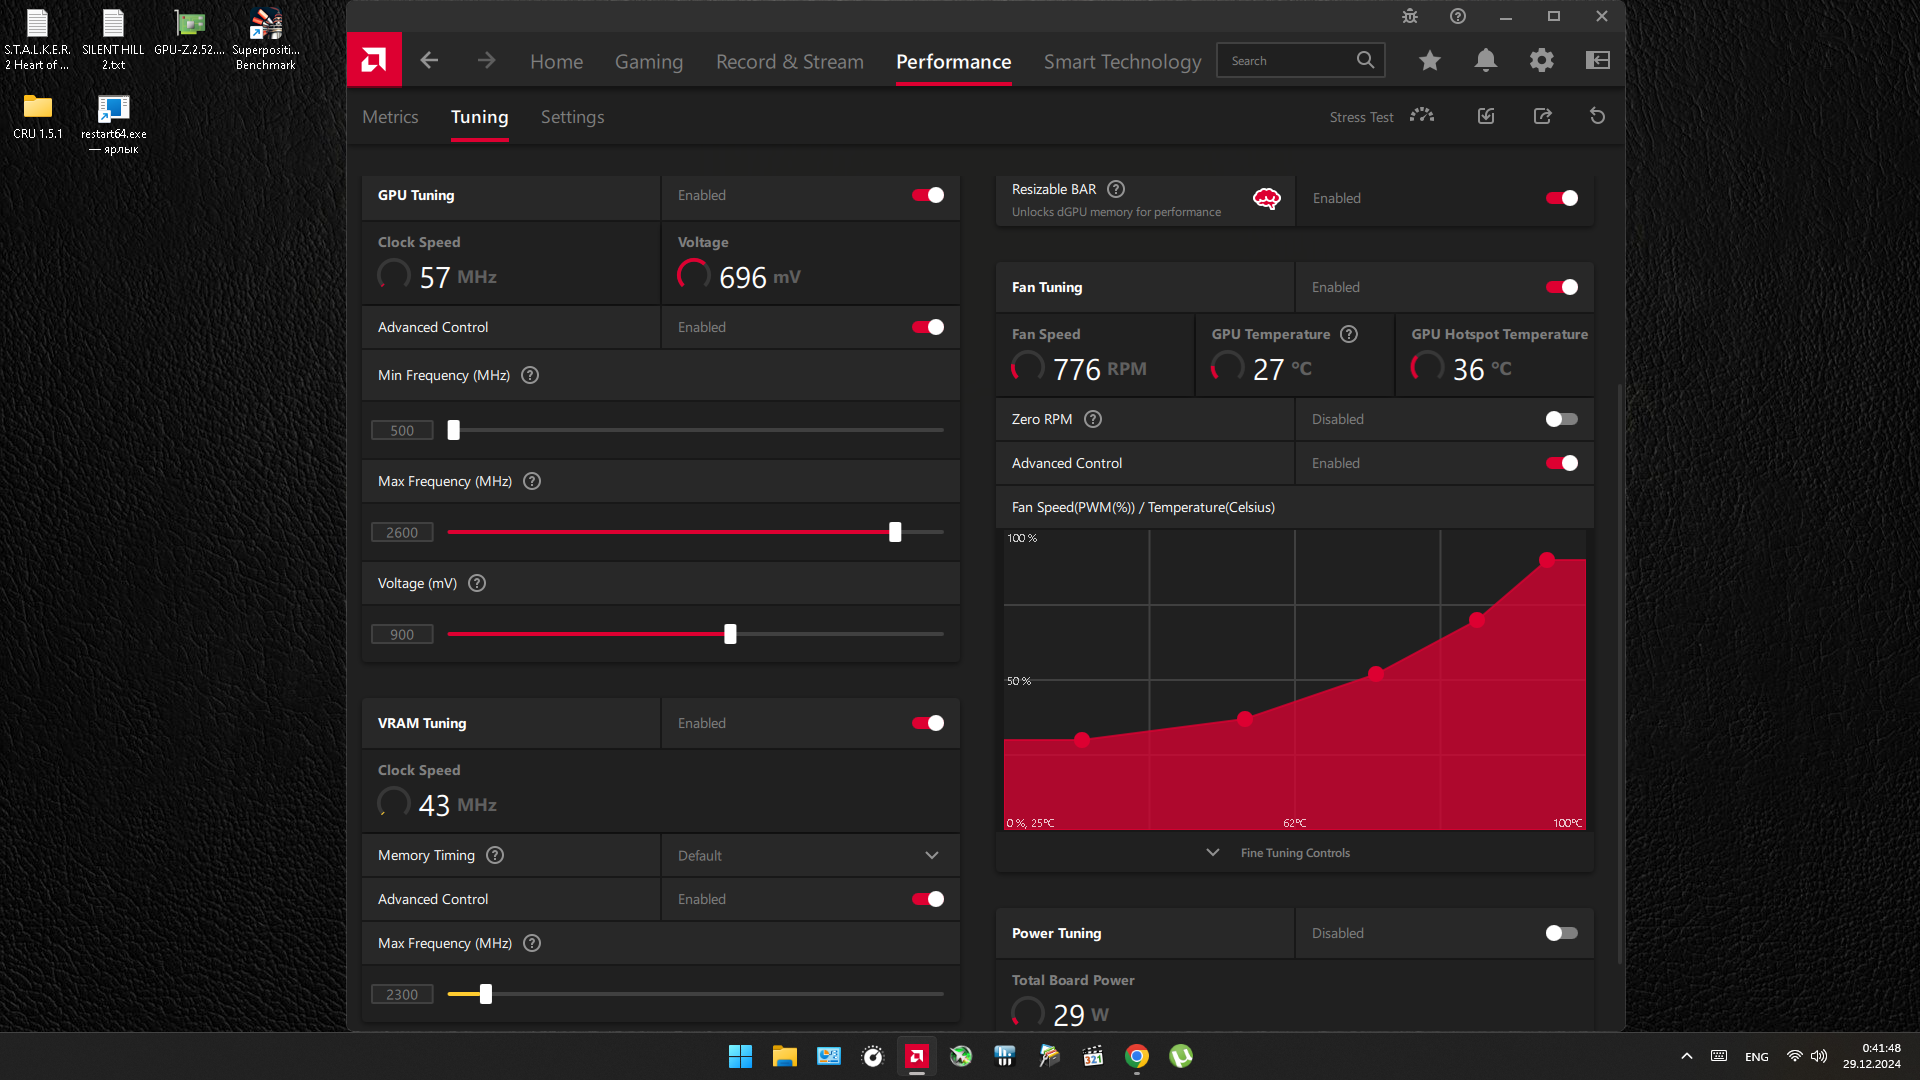Turn on the Power Tuning toggle
Screen dimensions: 1920x1080
1560,933
